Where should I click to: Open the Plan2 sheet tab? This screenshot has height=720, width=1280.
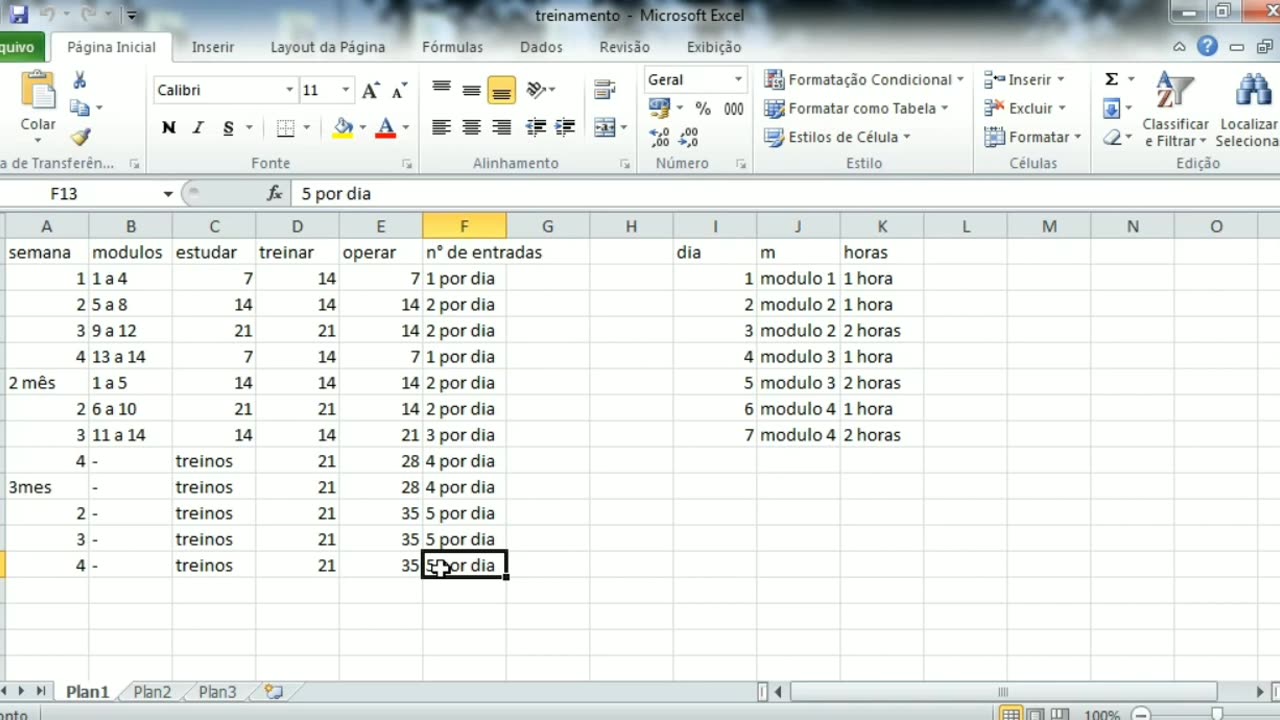coord(152,691)
